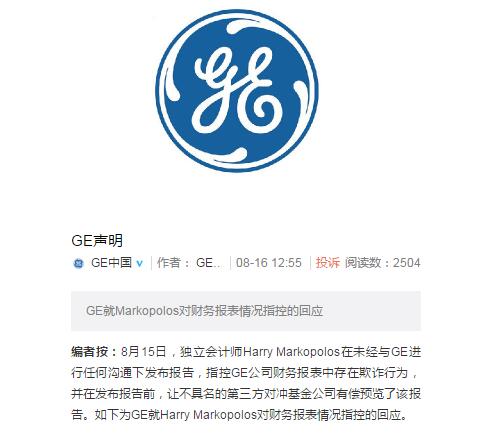This screenshot has width=486, height=435.
Task: Open the GE中国 account name
Action: (111, 263)
